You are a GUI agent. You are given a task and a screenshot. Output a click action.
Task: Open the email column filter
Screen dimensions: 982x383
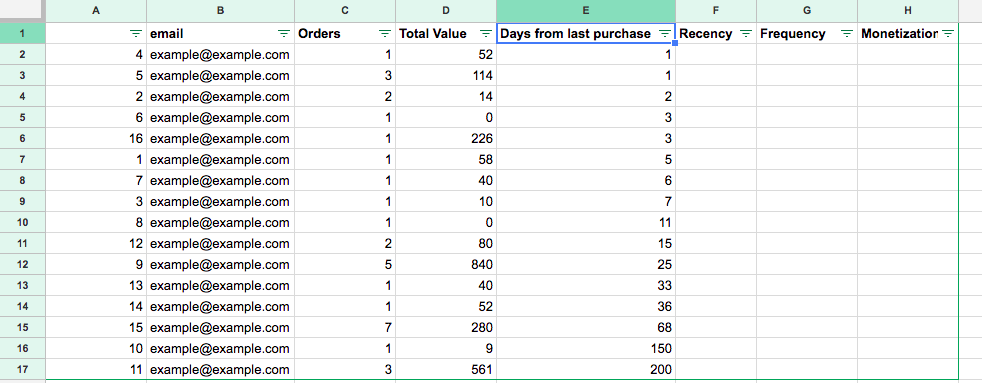284,34
